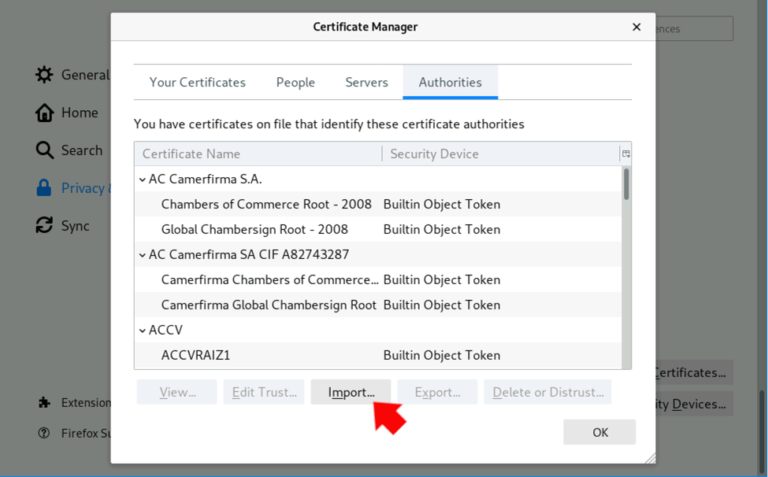Collapse the AC Camerfirma SA CIF A82743287 group
This screenshot has width=768, height=477.
tap(142, 255)
